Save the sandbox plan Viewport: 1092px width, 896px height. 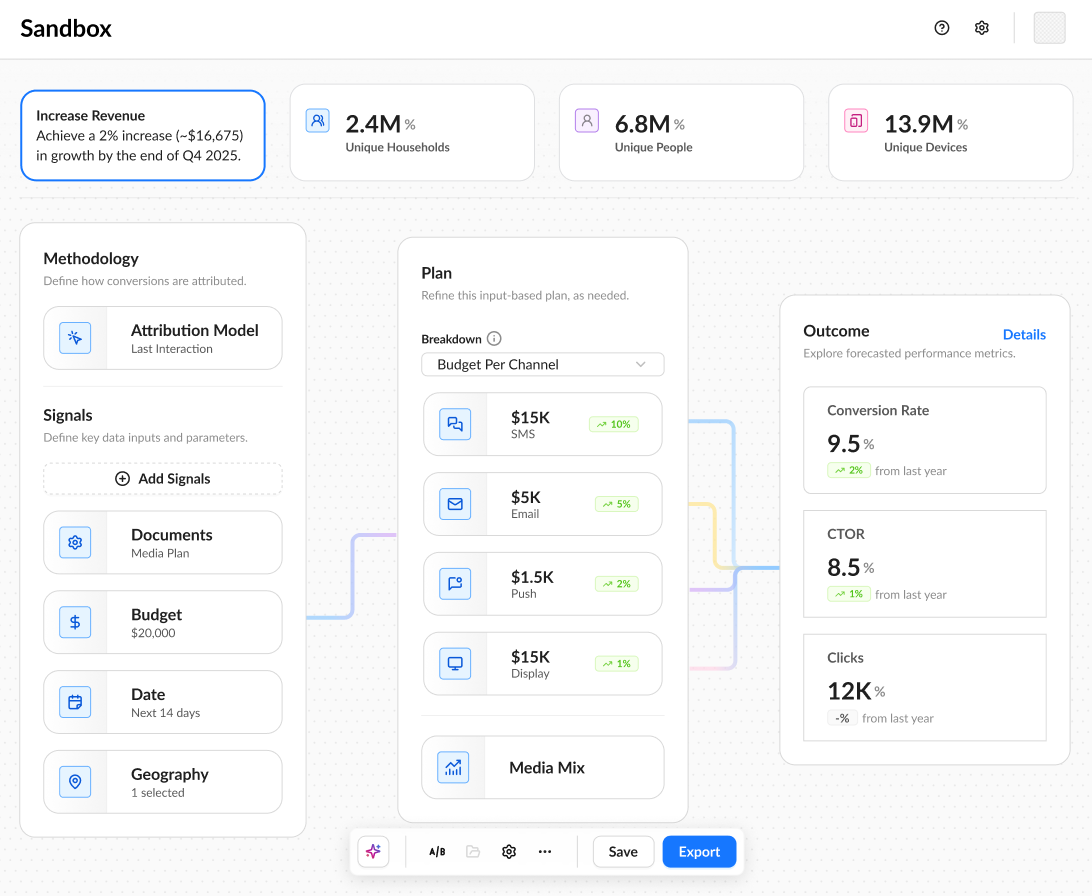point(623,851)
